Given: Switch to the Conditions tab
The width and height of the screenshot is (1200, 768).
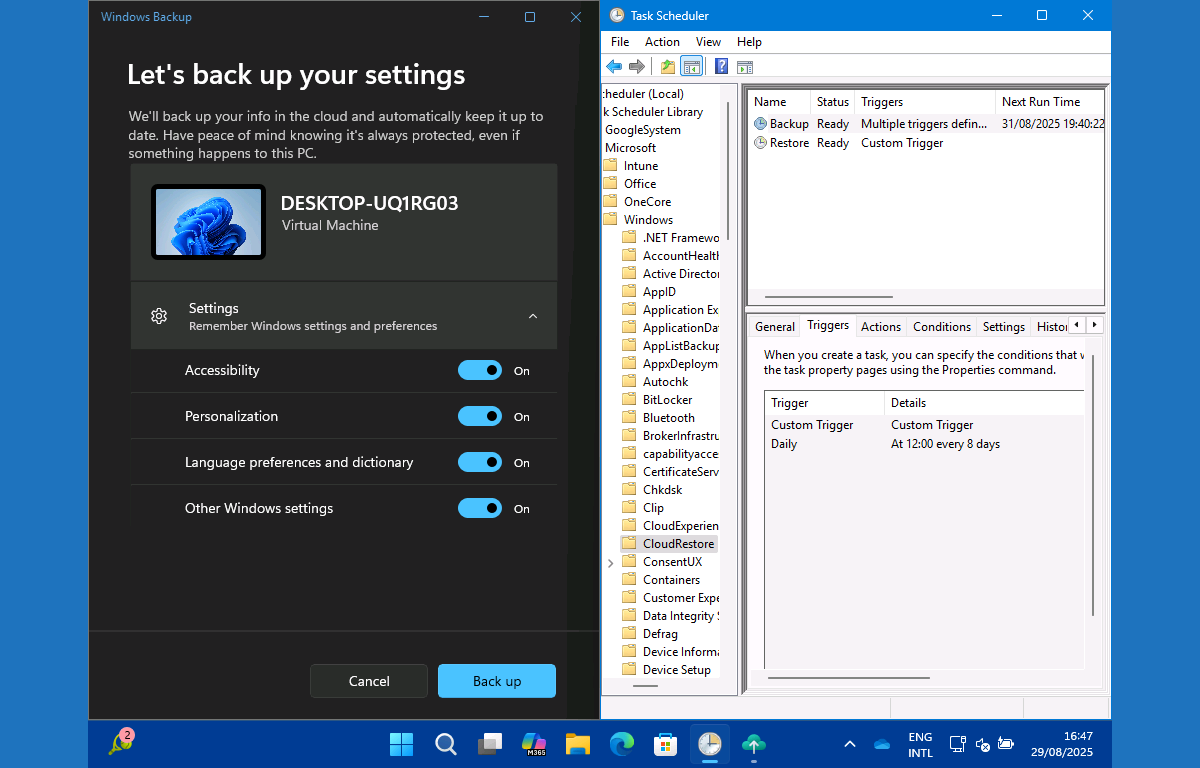Looking at the screenshot, I should (941, 327).
